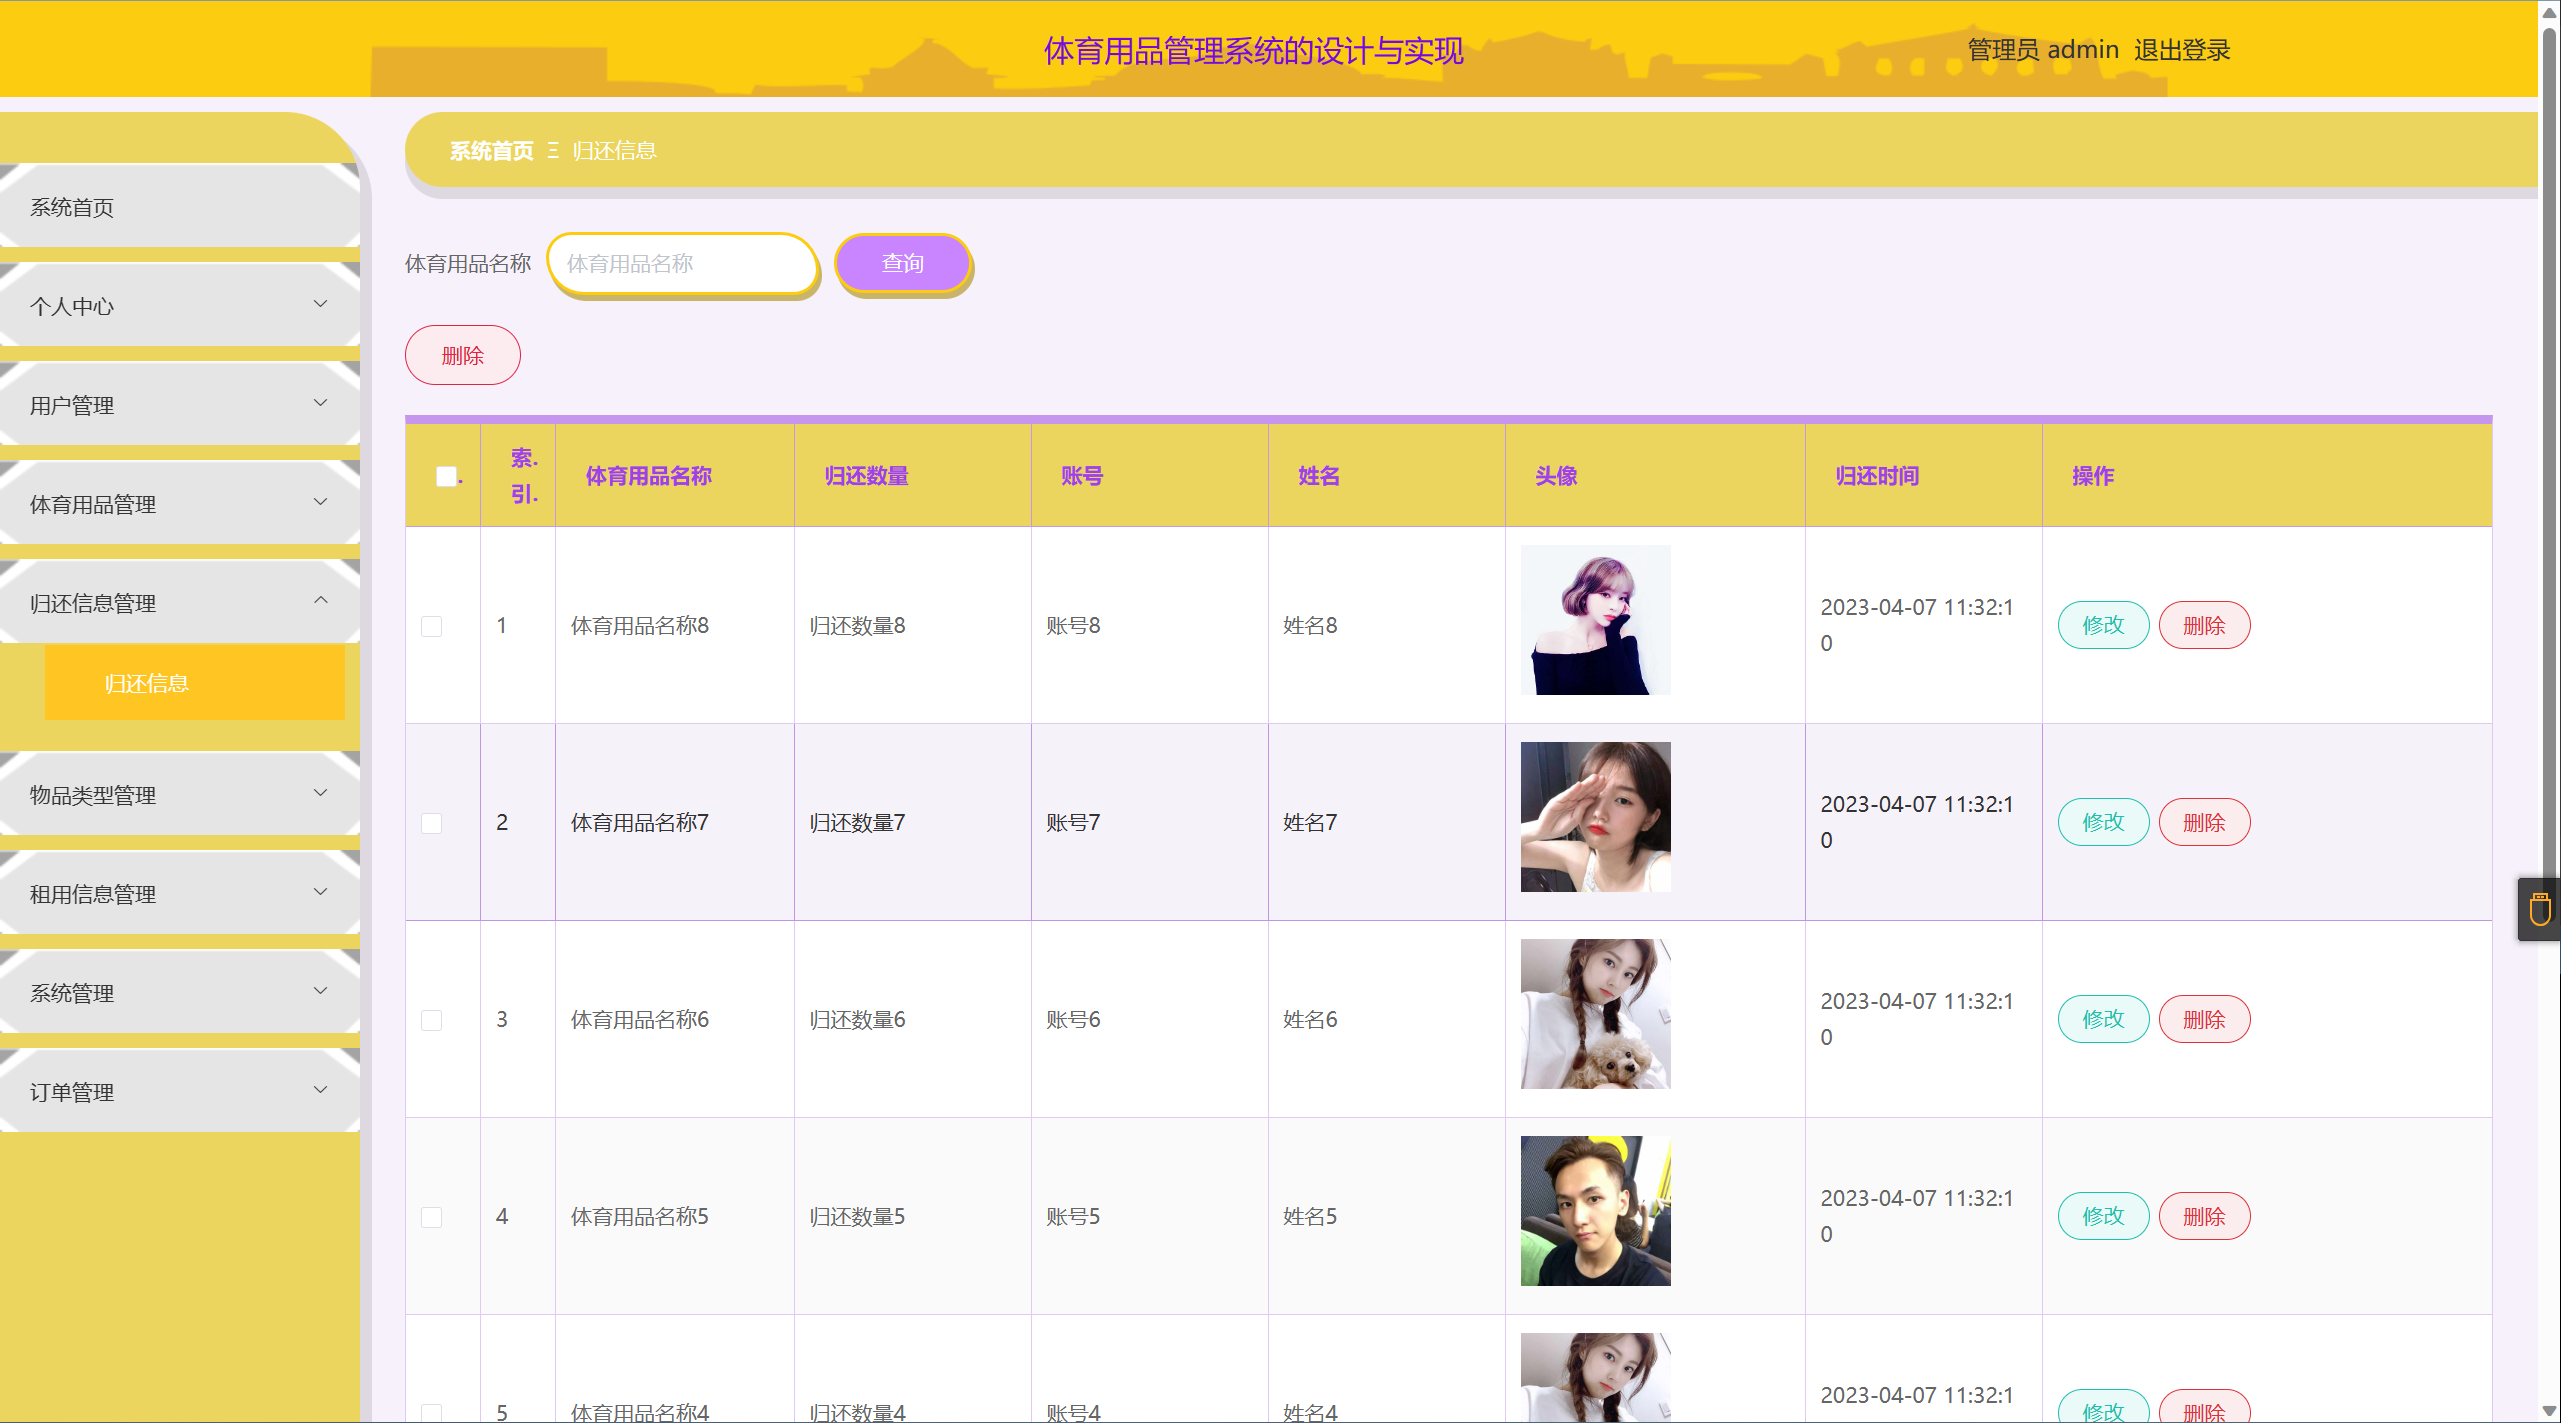This screenshot has height=1423, width=2561.
Task: Check the checkbox for row 体育用品名称5
Action: (x=431, y=1217)
